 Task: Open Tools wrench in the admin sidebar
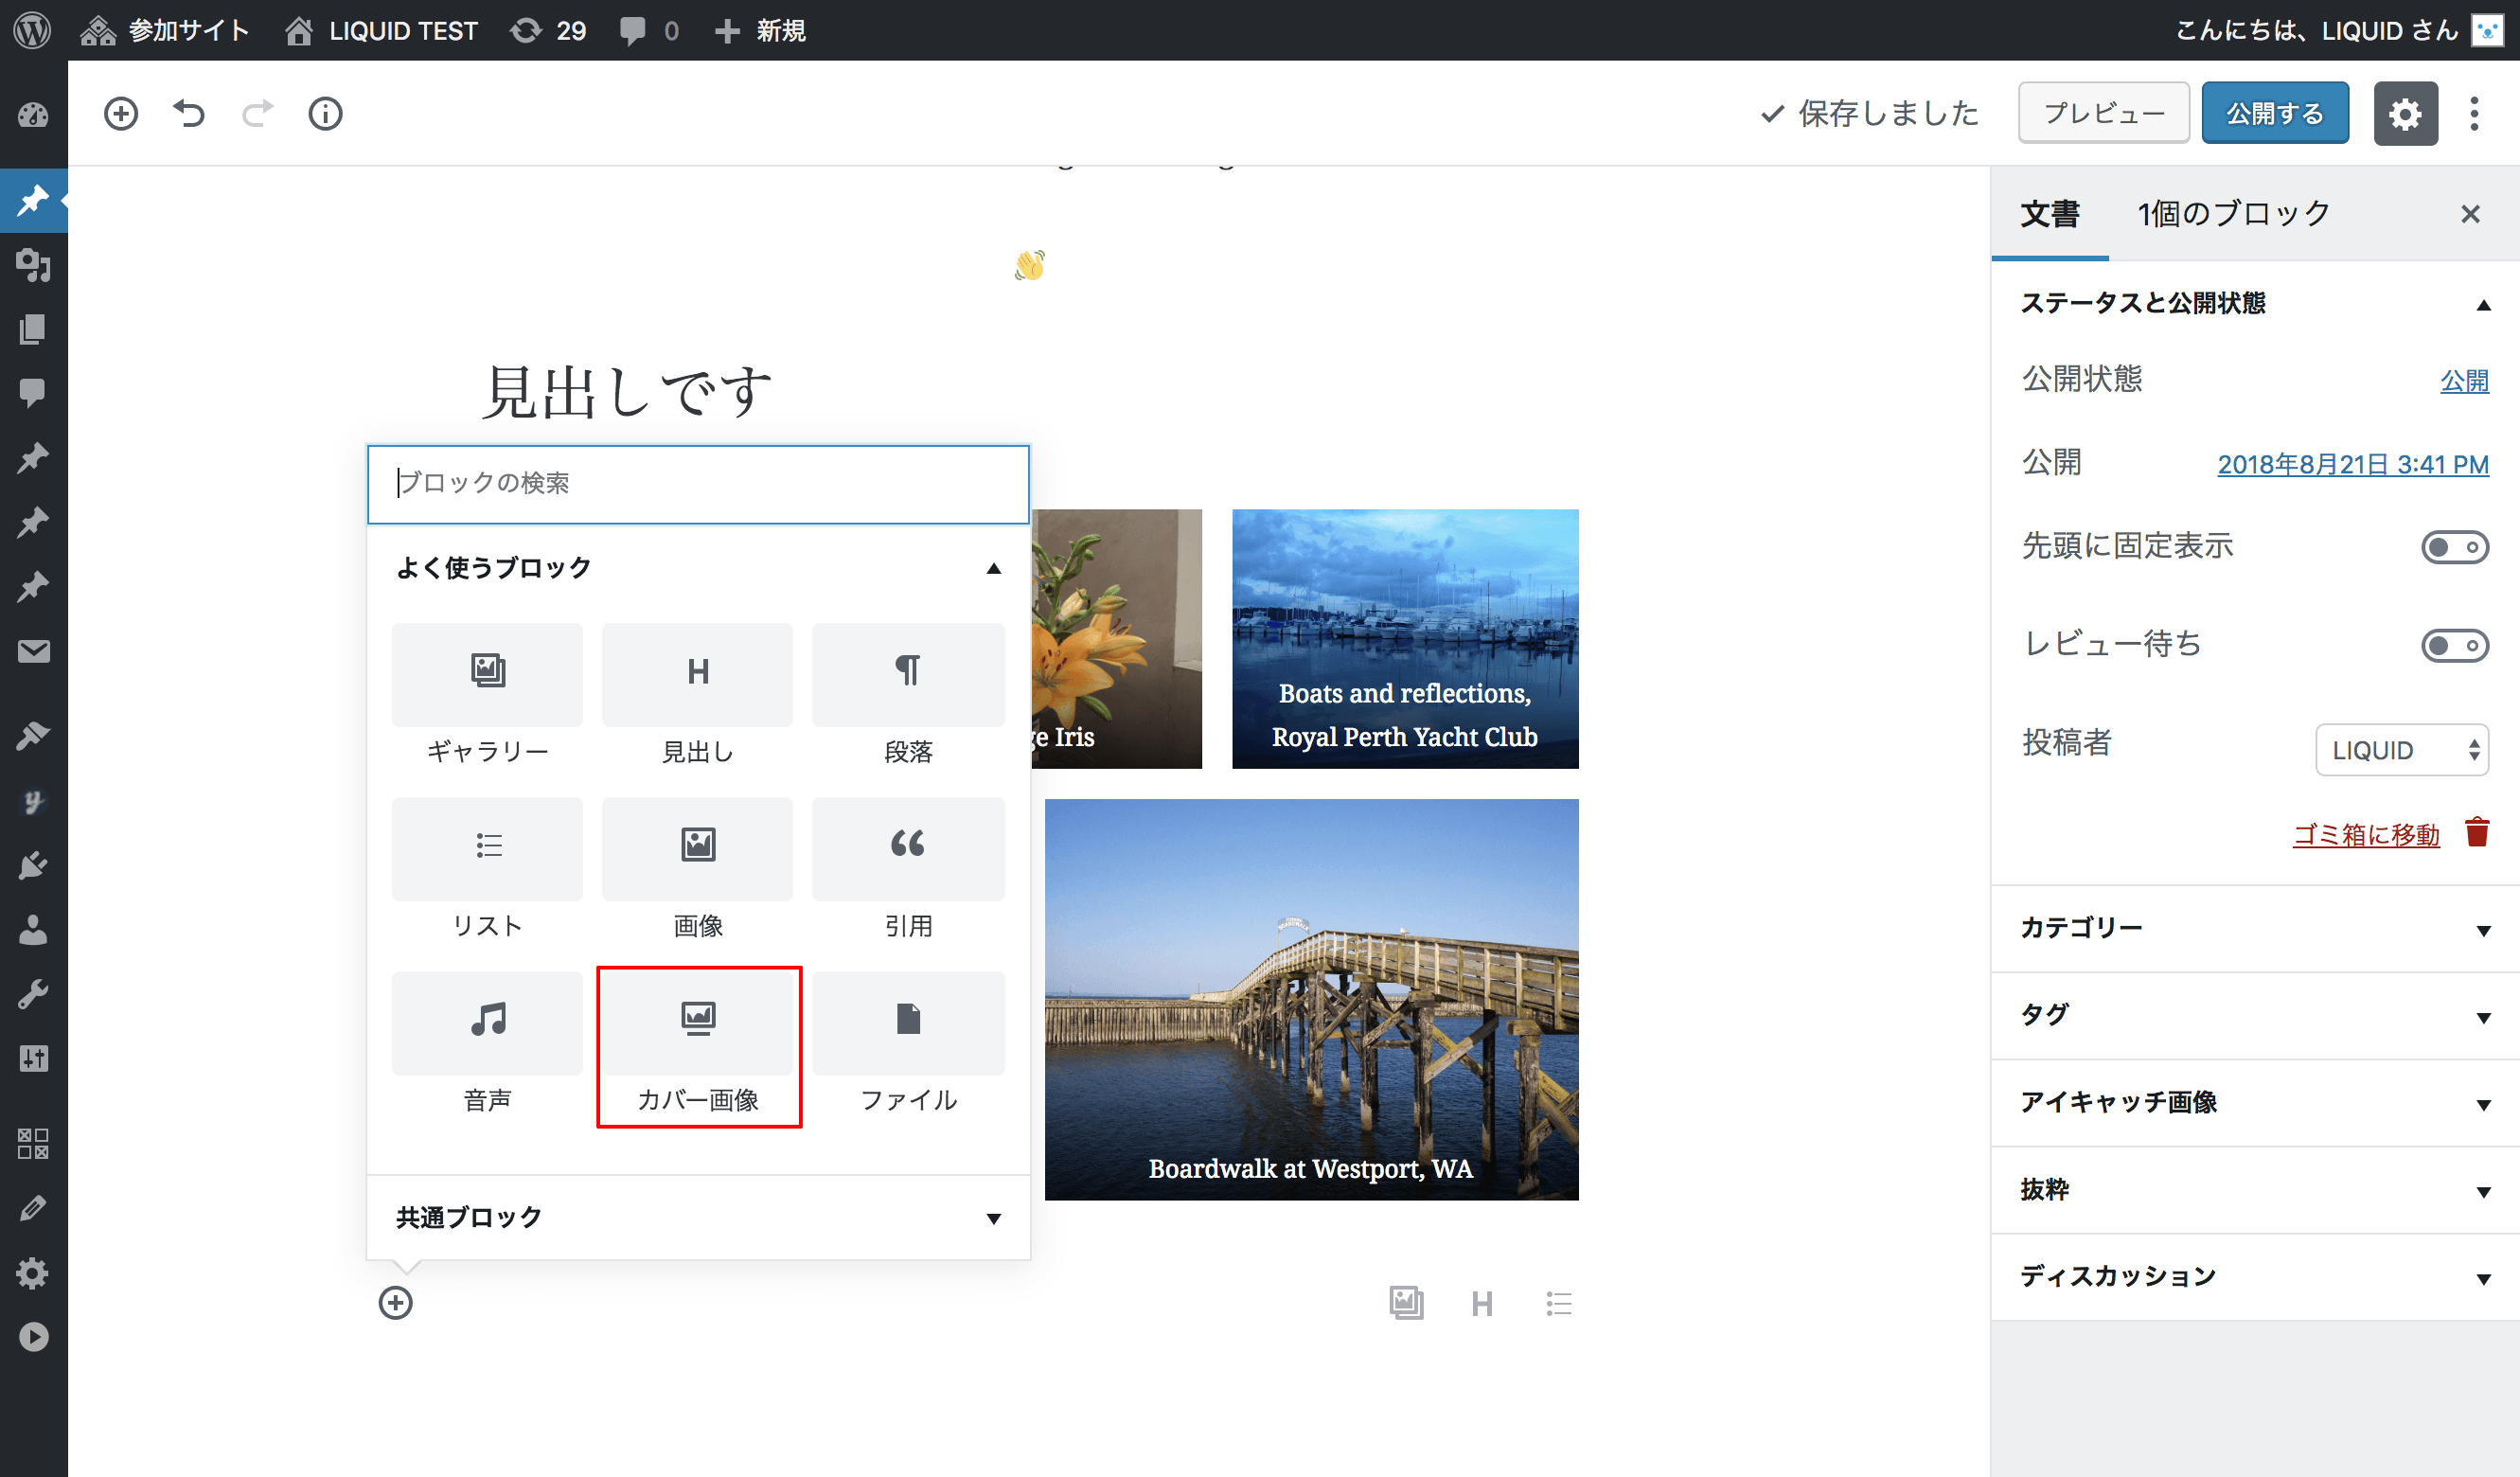(33, 994)
